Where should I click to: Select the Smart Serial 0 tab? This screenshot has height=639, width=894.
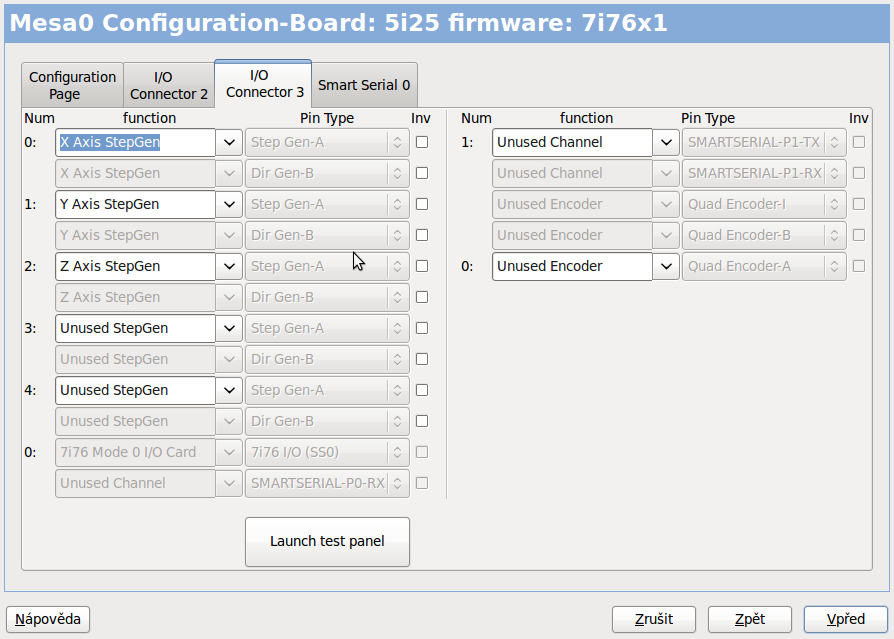click(x=364, y=86)
